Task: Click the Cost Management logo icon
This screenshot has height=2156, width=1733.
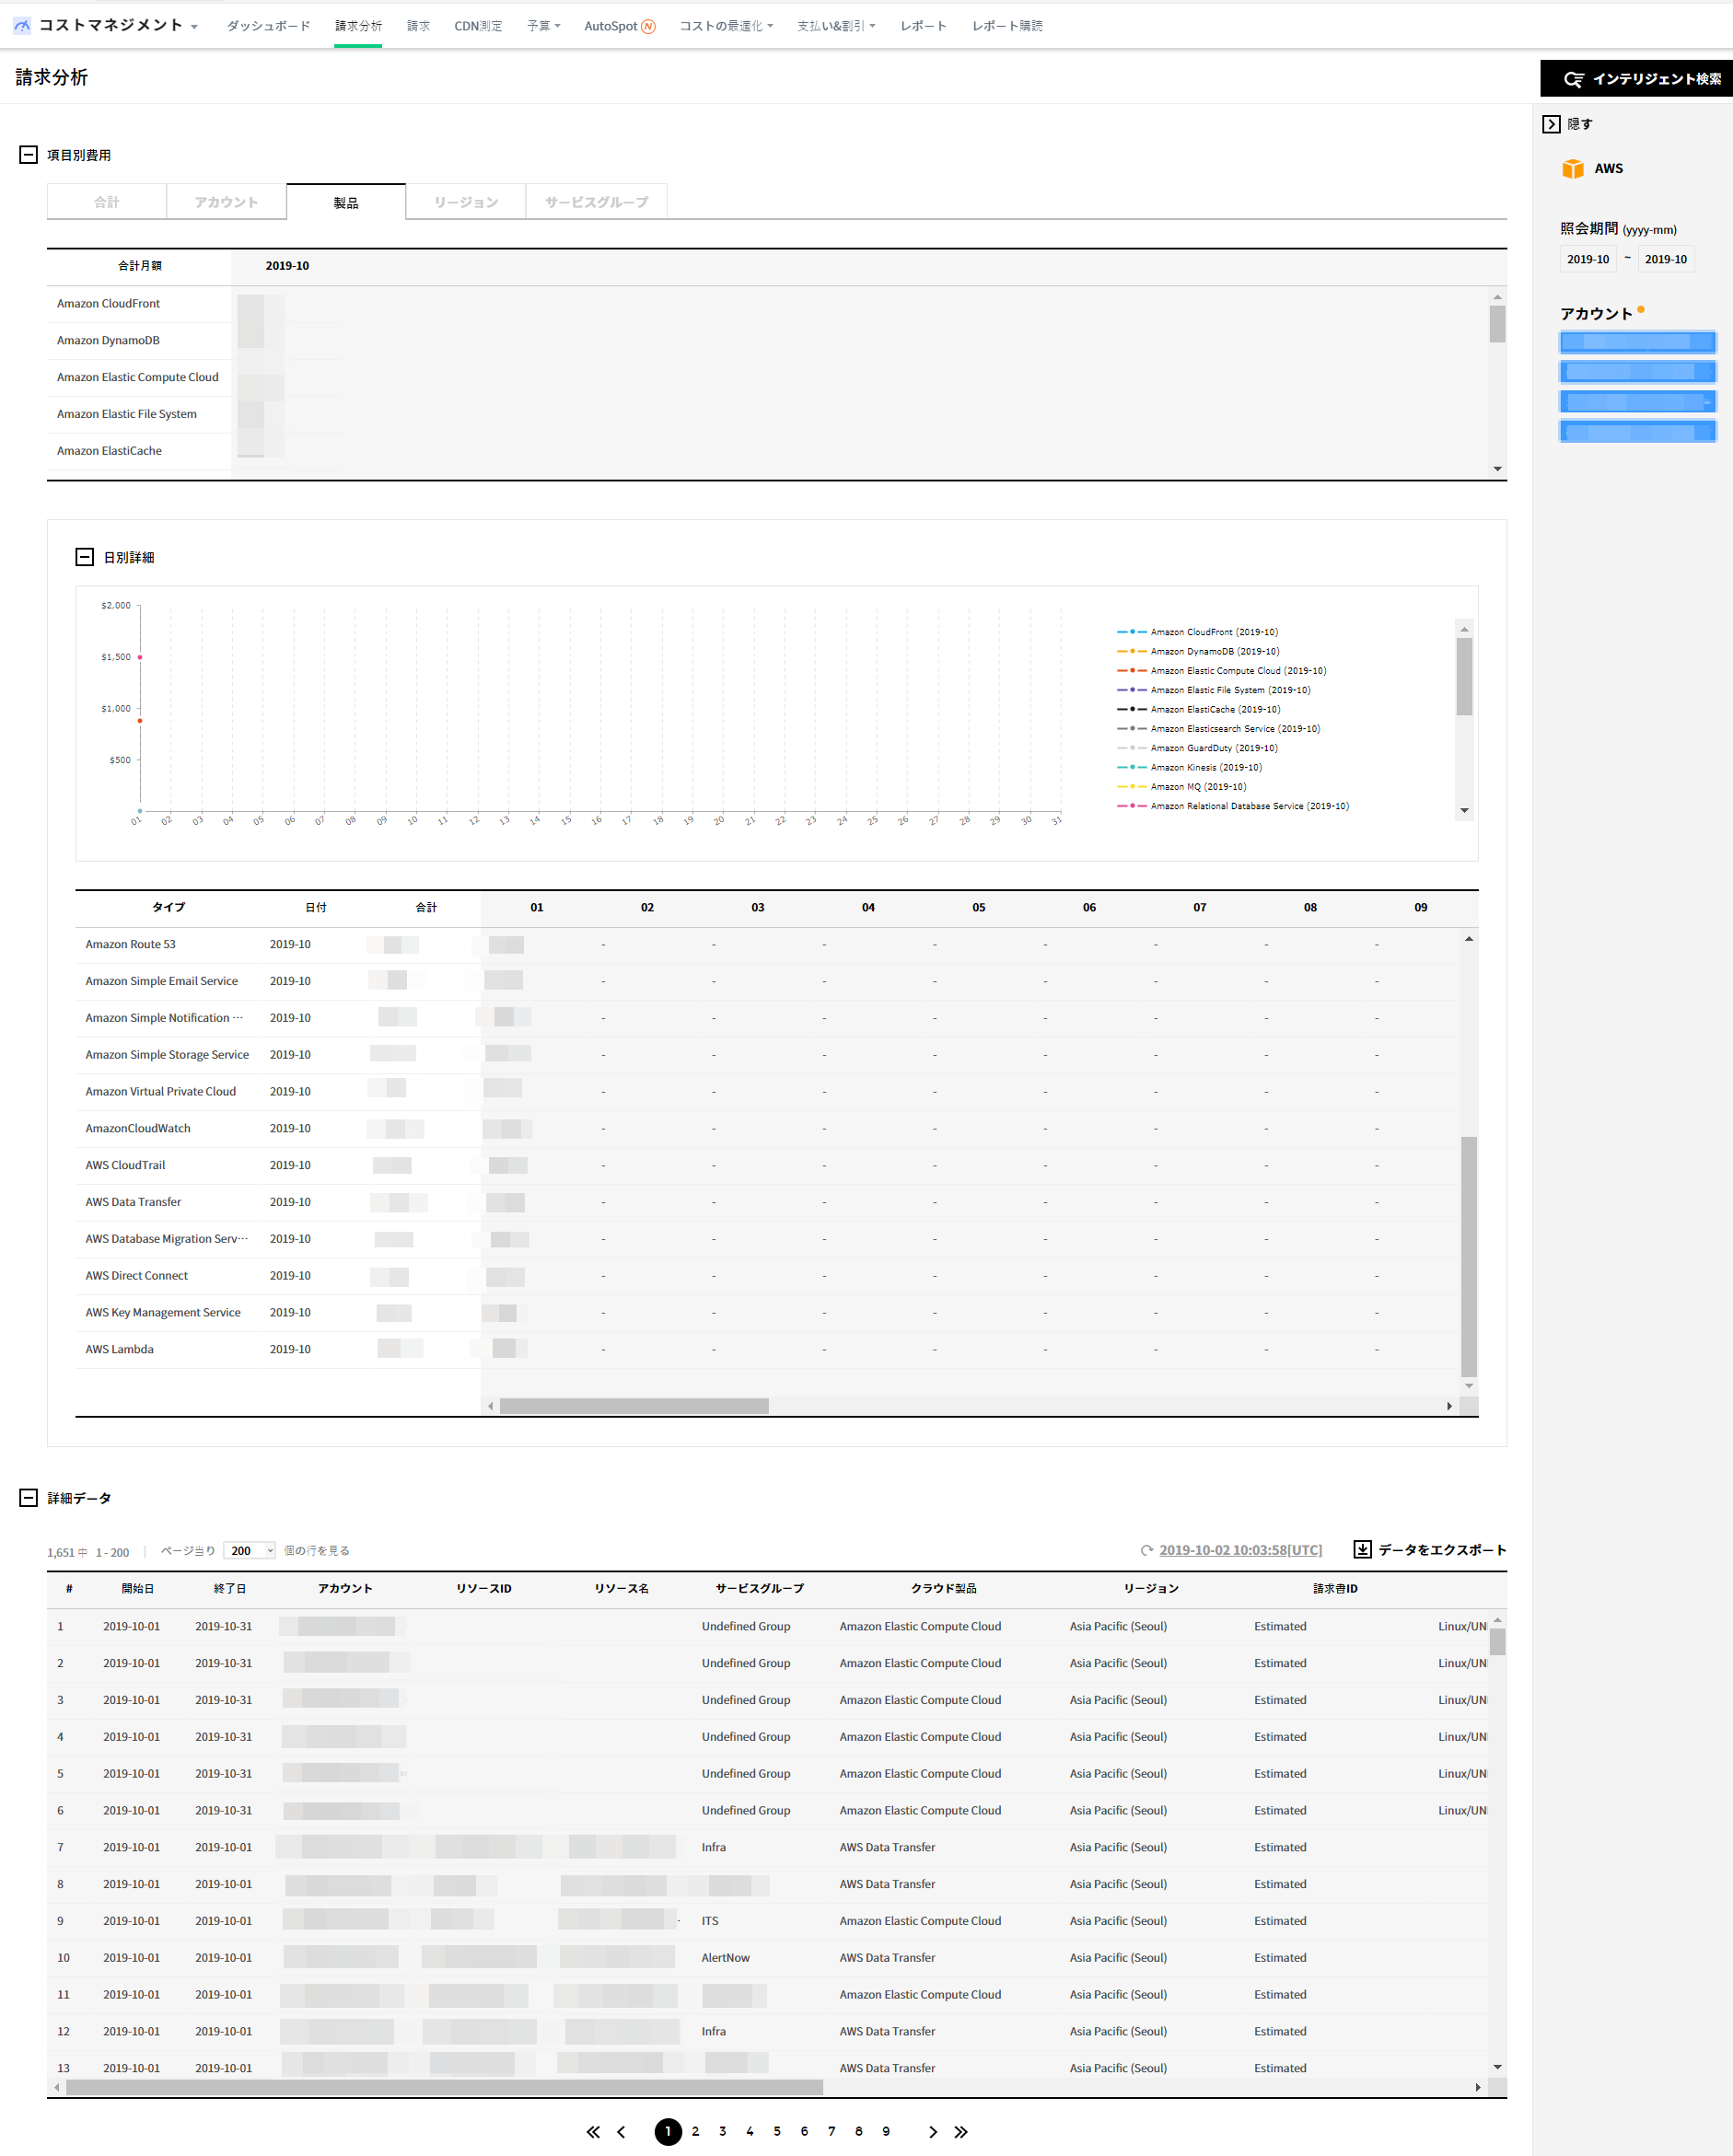Action: (22, 26)
